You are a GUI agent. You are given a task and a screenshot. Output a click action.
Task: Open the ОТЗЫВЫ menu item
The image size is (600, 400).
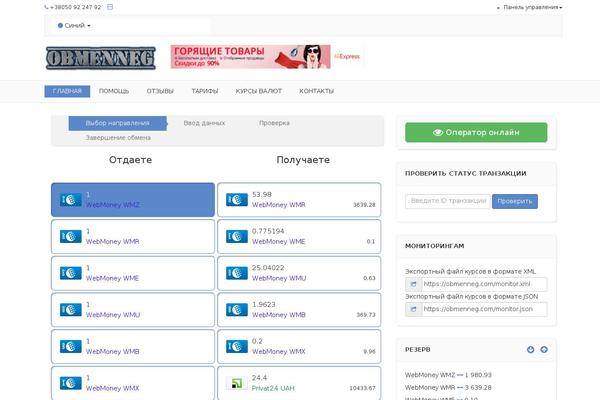coord(160,91)
